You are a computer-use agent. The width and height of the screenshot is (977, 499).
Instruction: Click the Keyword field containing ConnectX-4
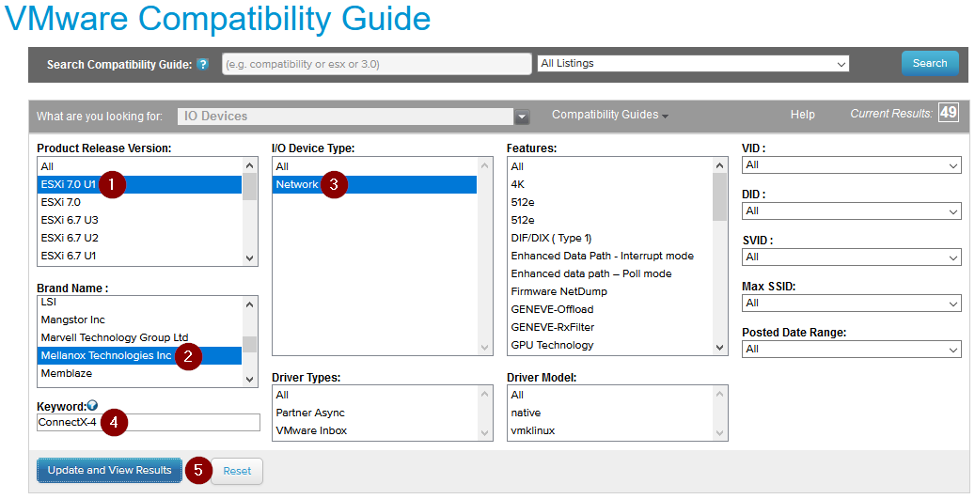point(148,422)
